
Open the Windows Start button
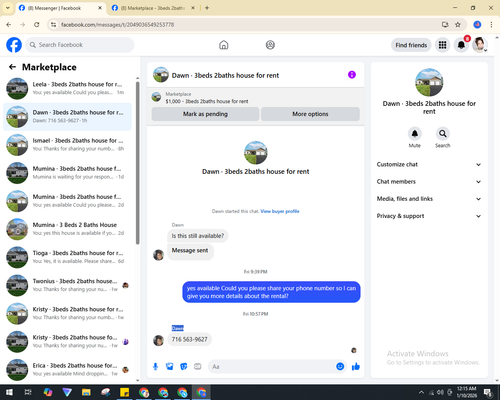point(9,392)
